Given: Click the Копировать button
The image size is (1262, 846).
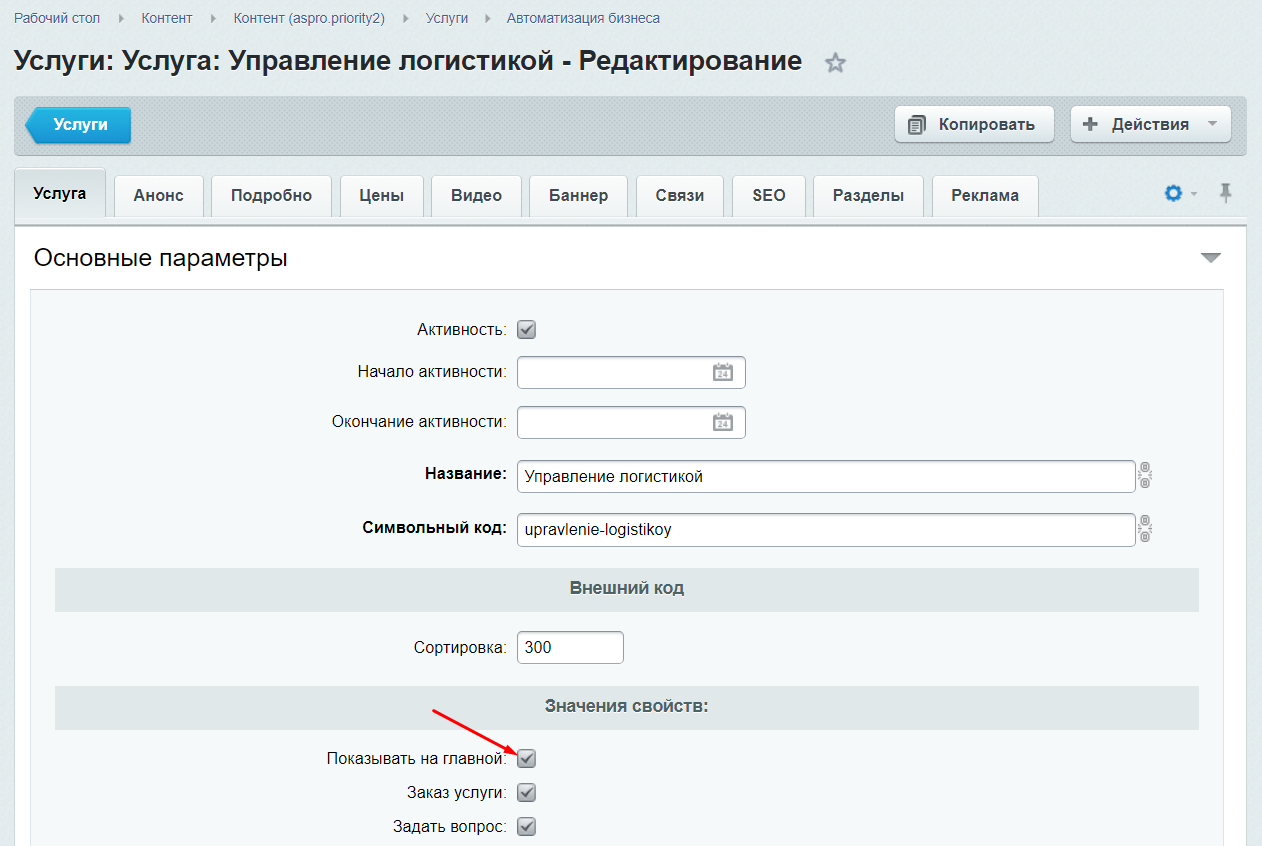Looking at the screenshot, I should coord(974,125).
